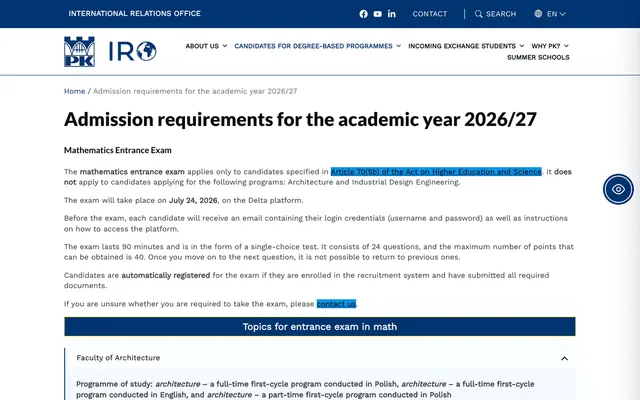Image resolution: width=640 pixels, height=400 pixels.
Task: Click the magnifying glass search icon
Action: [478, 14]
